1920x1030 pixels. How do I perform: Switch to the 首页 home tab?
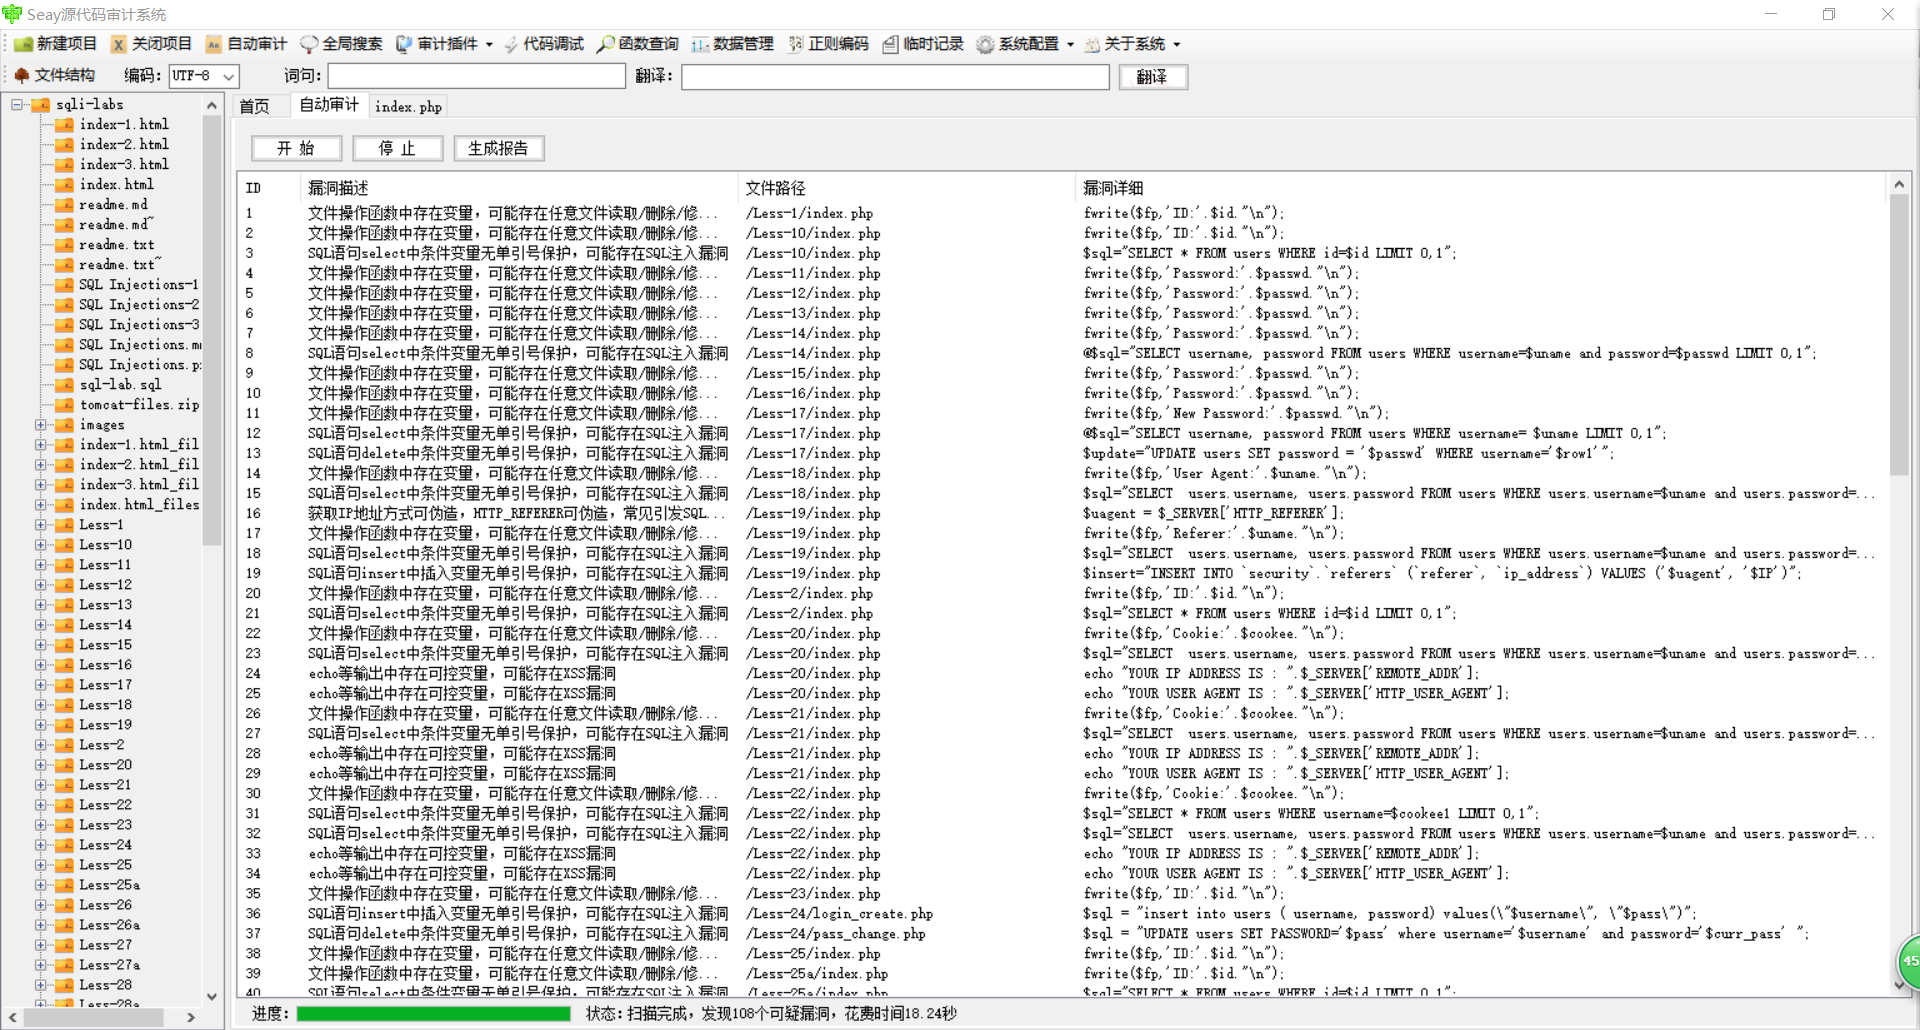[254, 105]
